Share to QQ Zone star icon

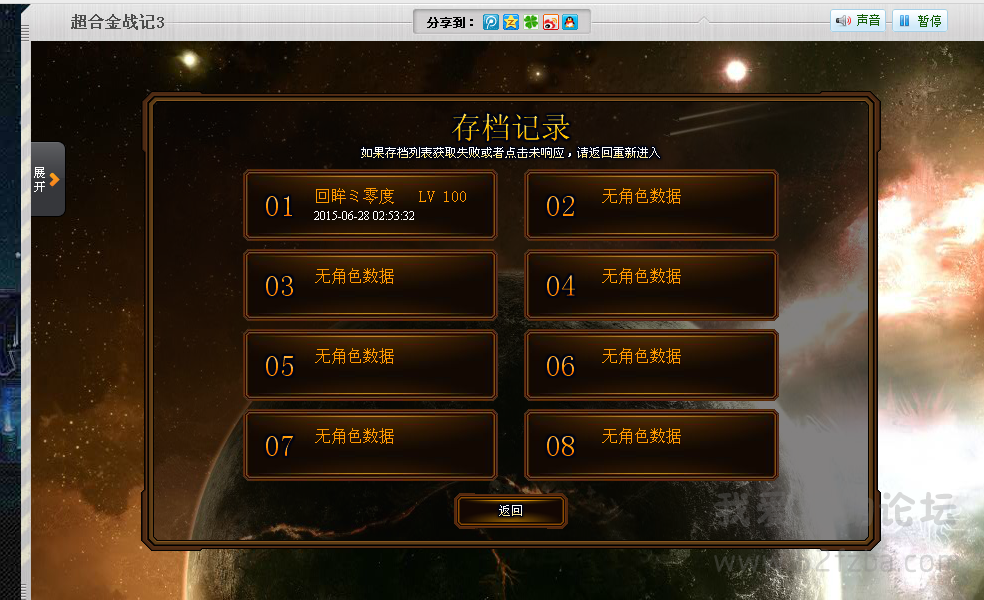(x=511, y=22)
